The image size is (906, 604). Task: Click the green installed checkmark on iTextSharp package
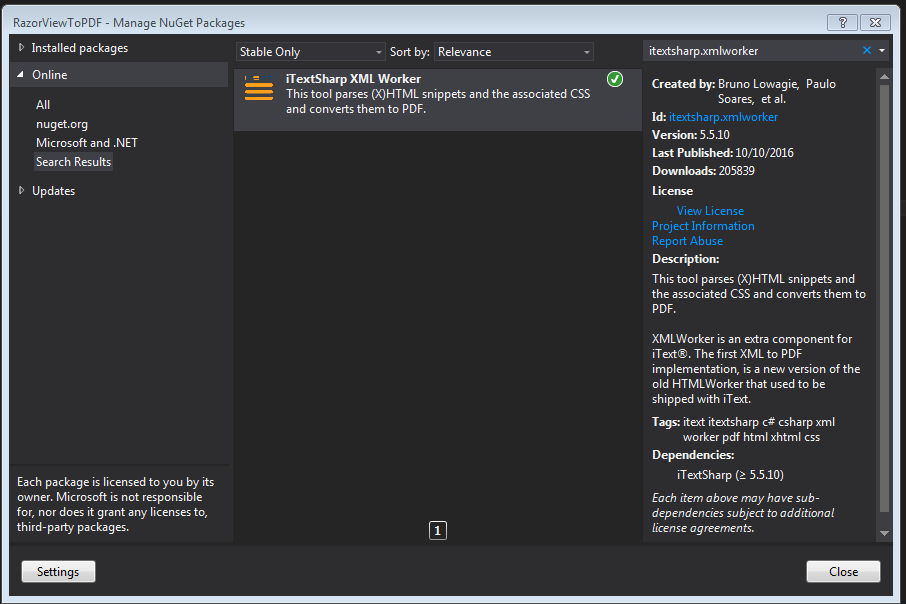click(614, 78)
